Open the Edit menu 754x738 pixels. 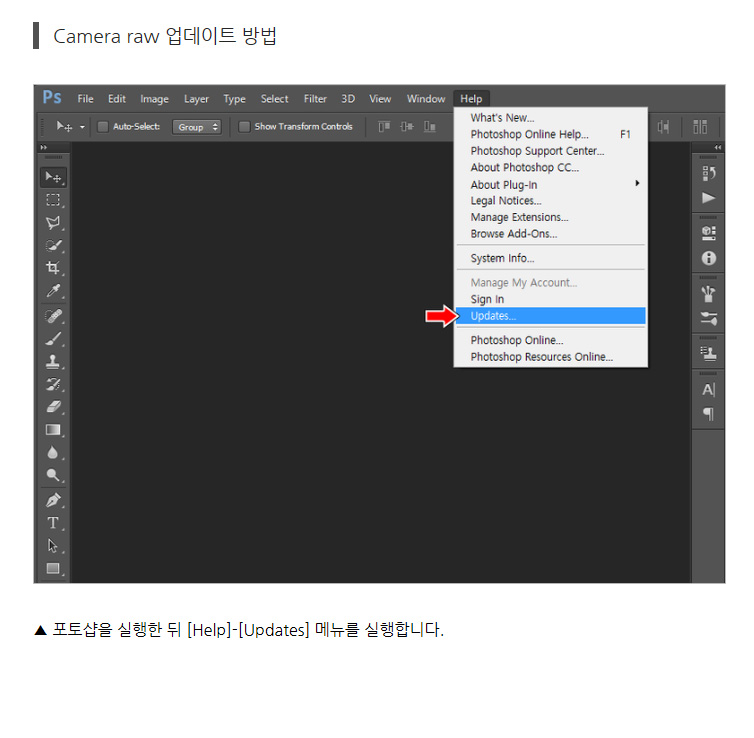click(117, 99)
